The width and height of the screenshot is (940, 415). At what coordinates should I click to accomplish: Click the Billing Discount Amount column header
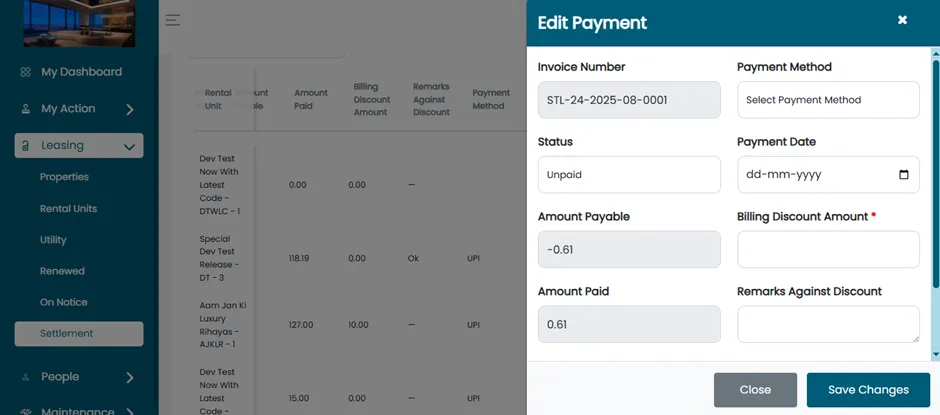coord(371,100)
